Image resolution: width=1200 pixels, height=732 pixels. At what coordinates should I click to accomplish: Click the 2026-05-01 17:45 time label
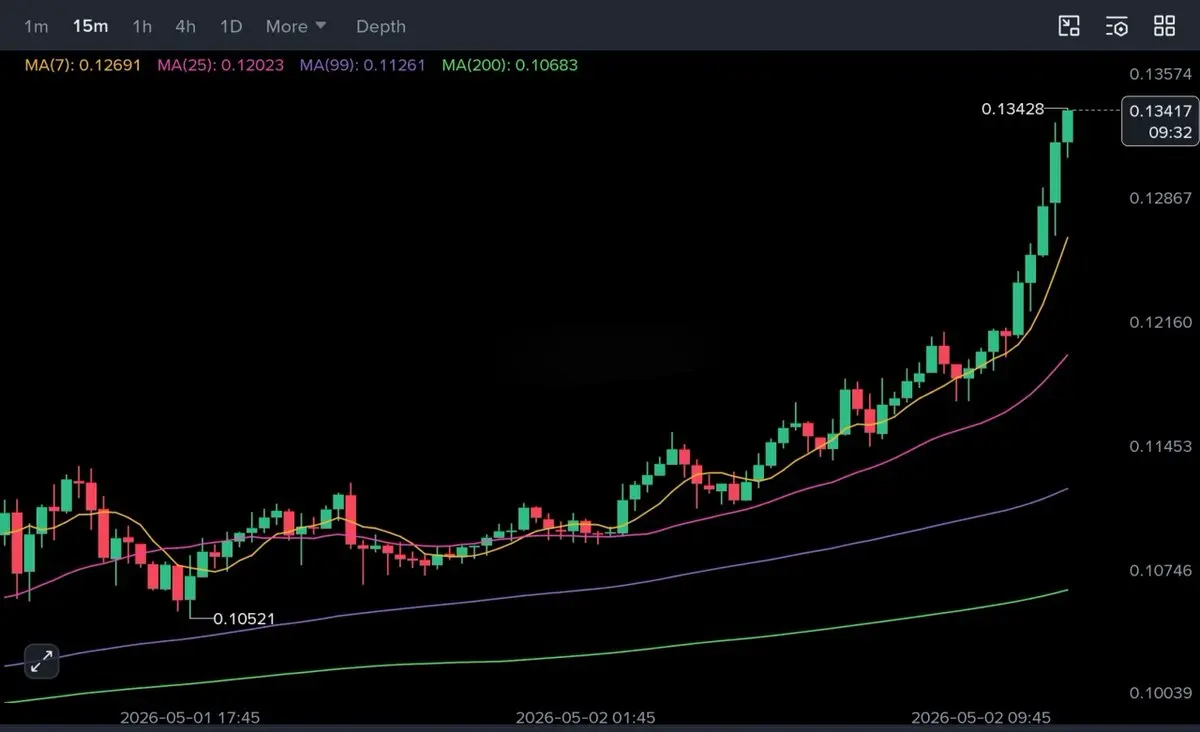pyautogui.click(x=190, y=717)
